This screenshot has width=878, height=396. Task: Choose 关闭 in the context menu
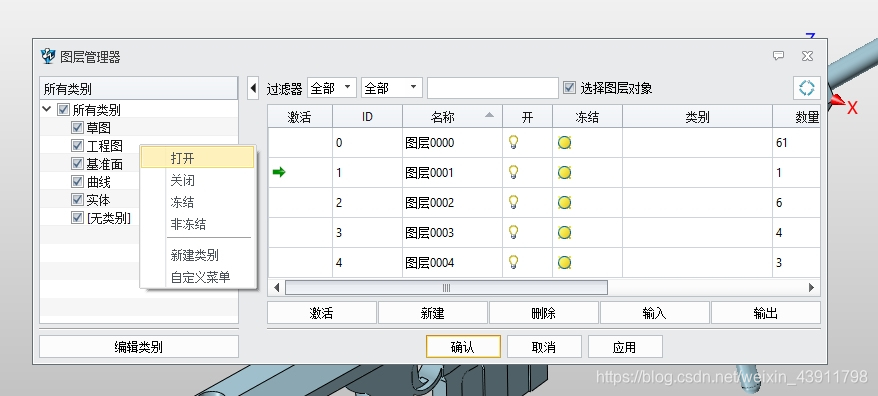pyautogui.click(x=197, y=180)
